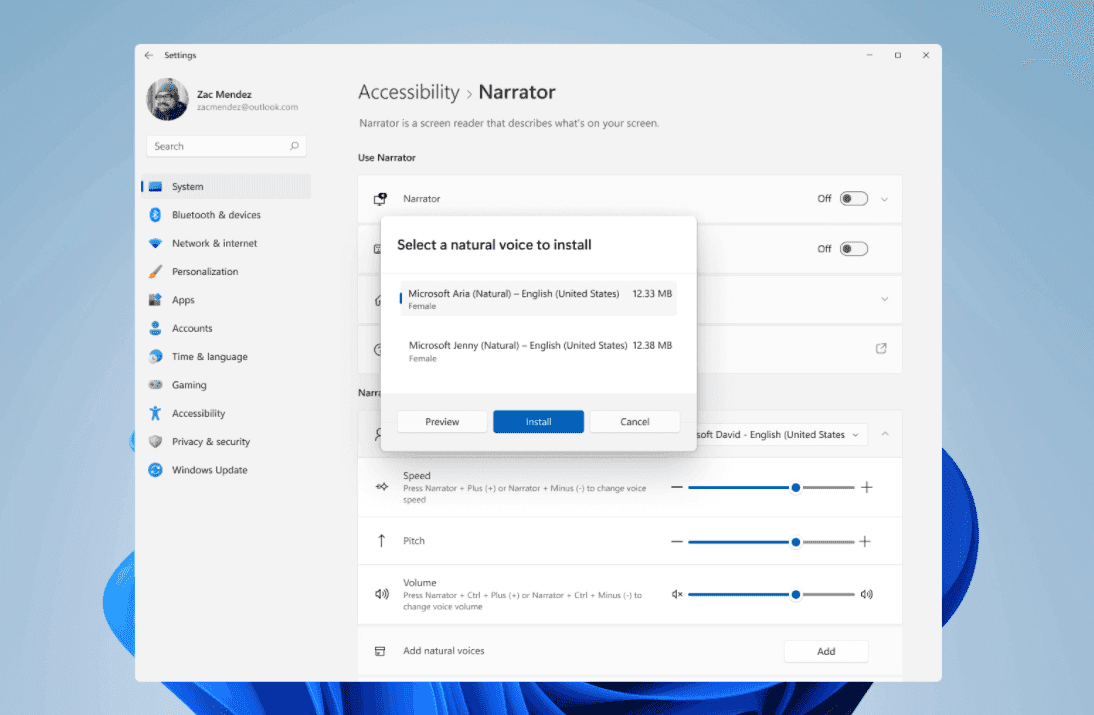Collapse the voice section chevron
Screen dimensions: 1094x715
click(x=885, y=434)
